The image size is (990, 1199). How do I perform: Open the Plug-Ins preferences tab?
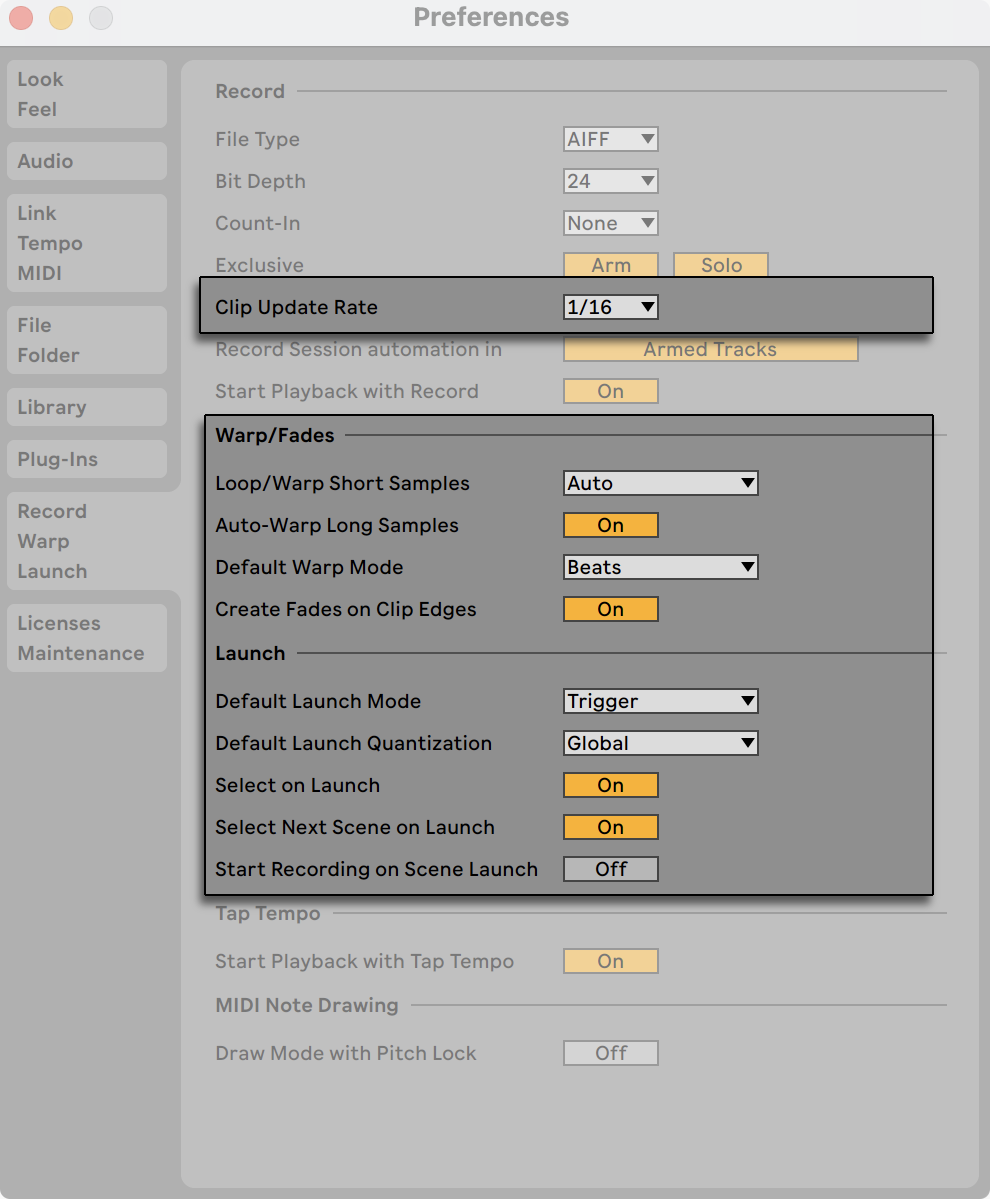(86, 459)
